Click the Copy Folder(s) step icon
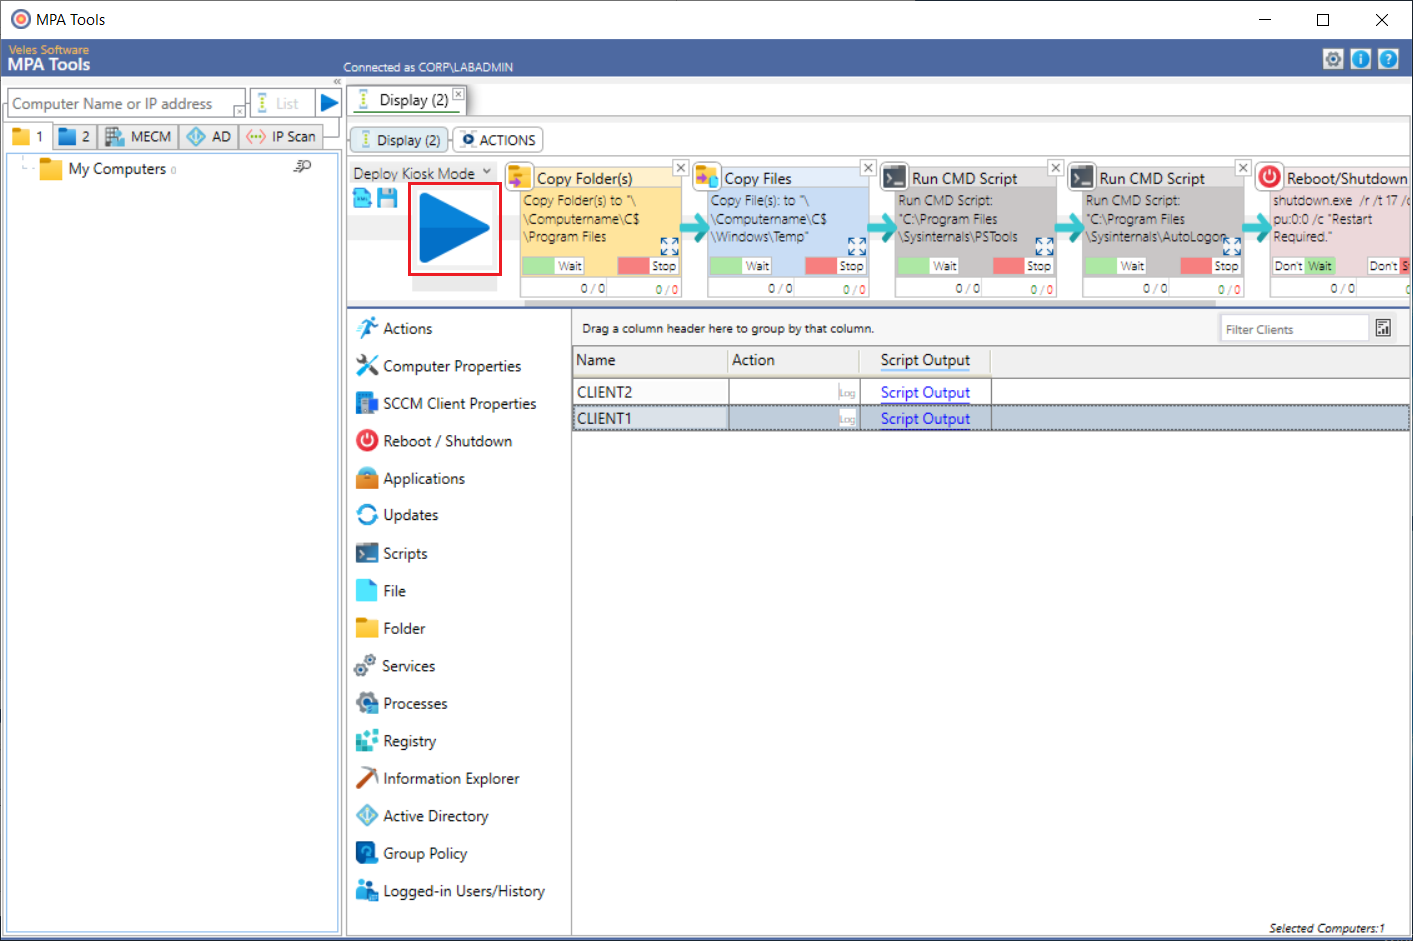The image size is (1413, 941). coord(519,177)
